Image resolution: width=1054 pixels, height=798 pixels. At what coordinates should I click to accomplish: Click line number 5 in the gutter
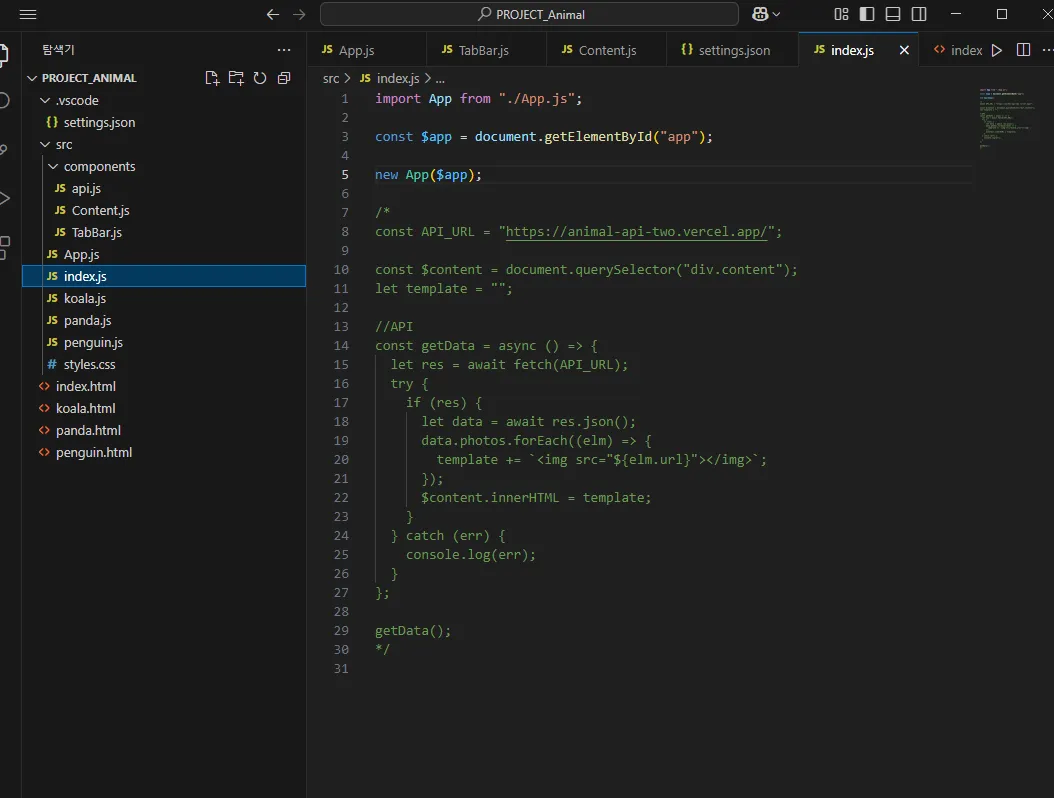(344, 175)
